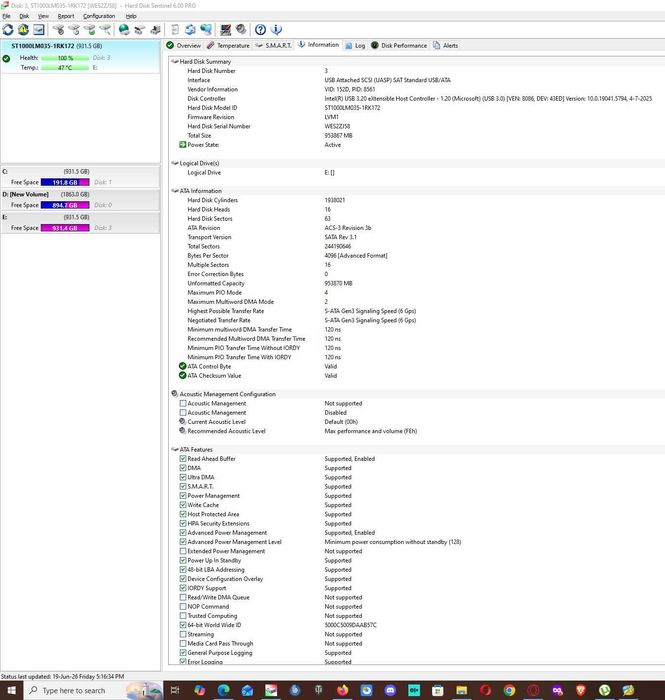Click the disk transfer toolbar icon after globe
Screen dimensions: 665x700
point(140,30)
